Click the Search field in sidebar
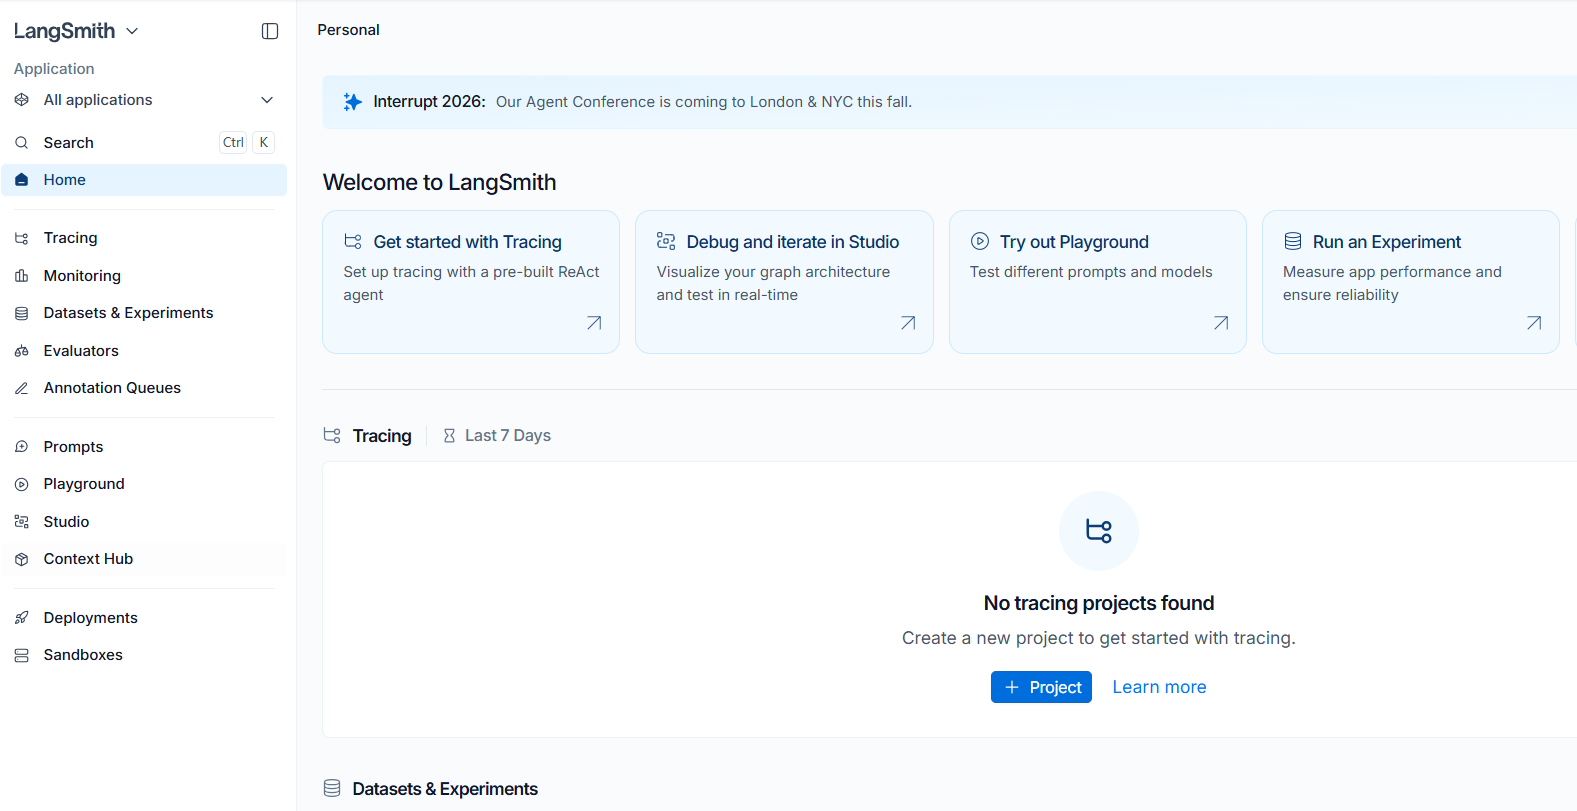The height and width of the screenshot is (811, 1577). pyautogui.click(x=144, y=143)
